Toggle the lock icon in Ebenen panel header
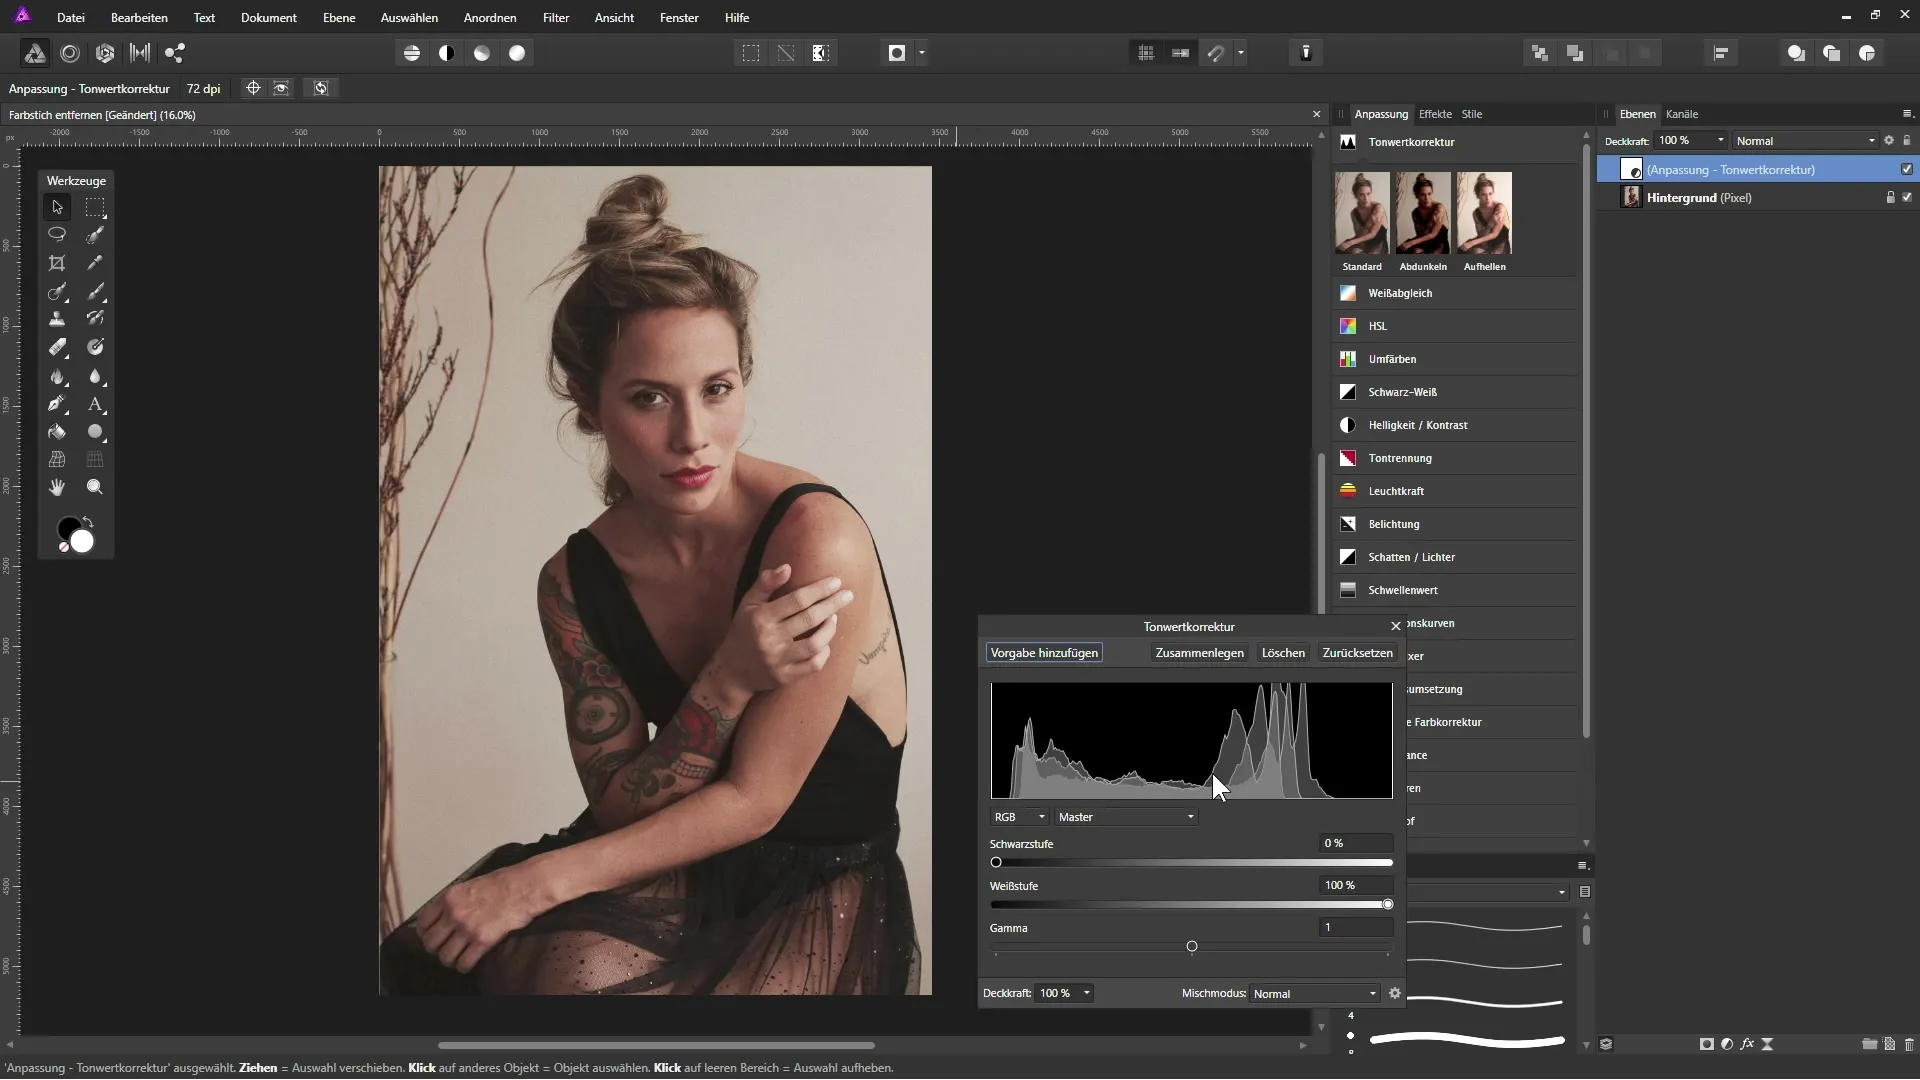The height and width of the screenshot is (1080, 1920). [x=1907, y=141]
